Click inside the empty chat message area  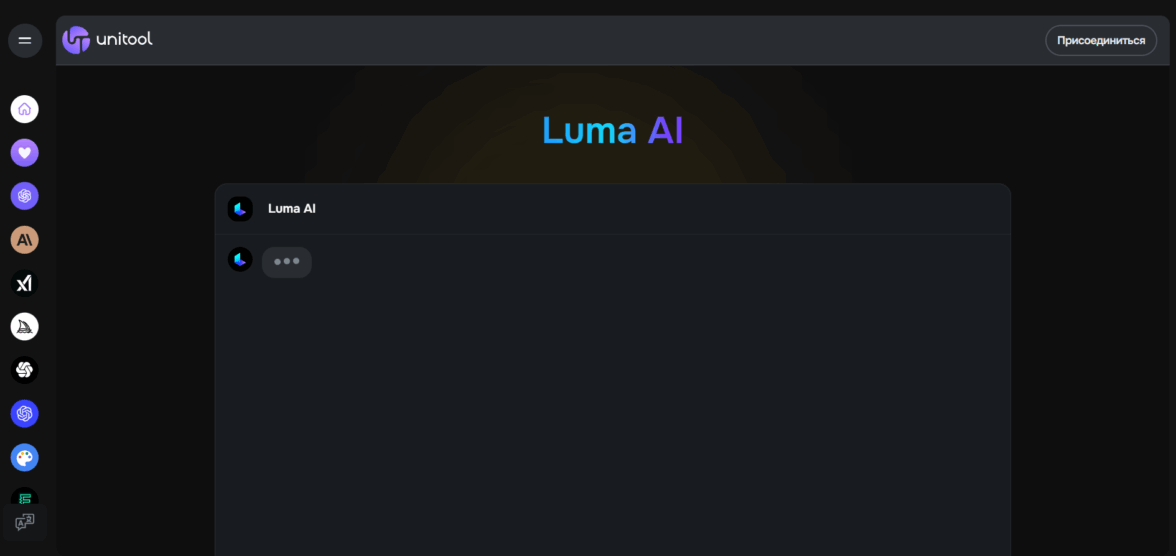pos(612,420)
